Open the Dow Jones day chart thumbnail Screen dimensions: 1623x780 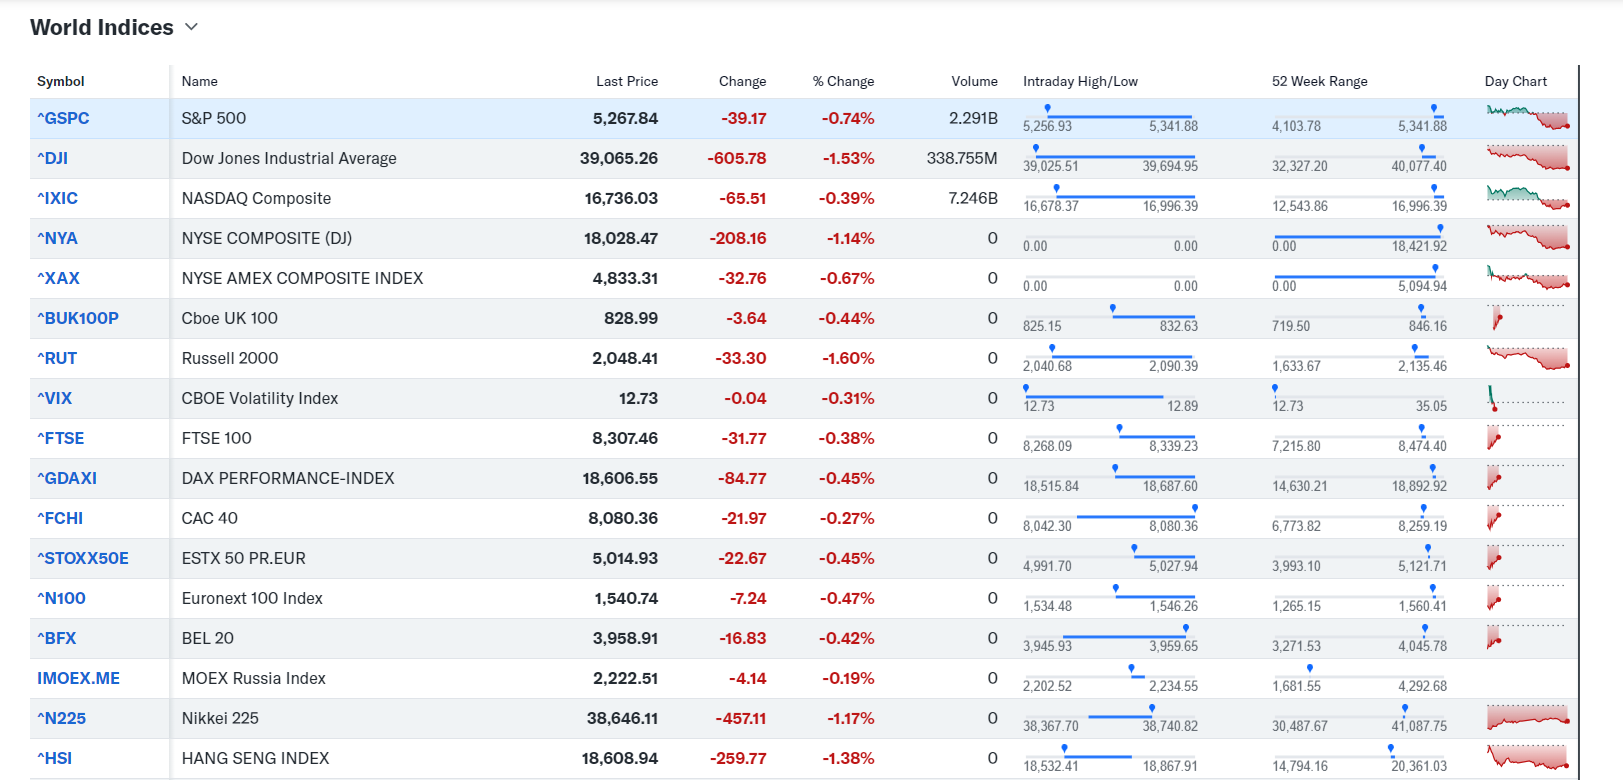click(1528, 158)
